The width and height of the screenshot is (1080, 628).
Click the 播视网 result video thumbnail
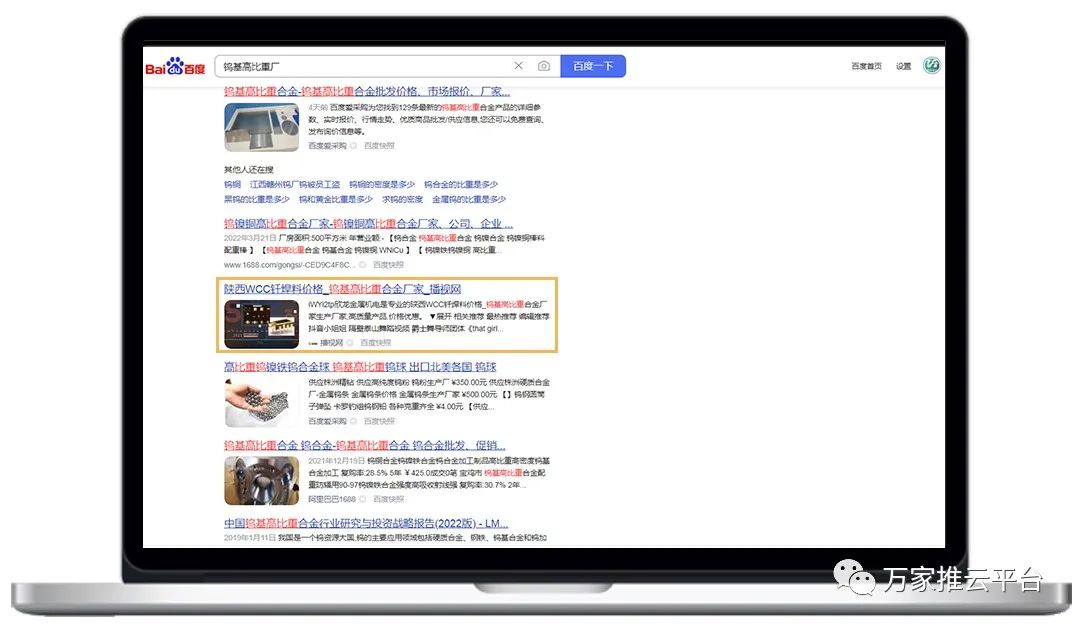[x=261, y=322]
